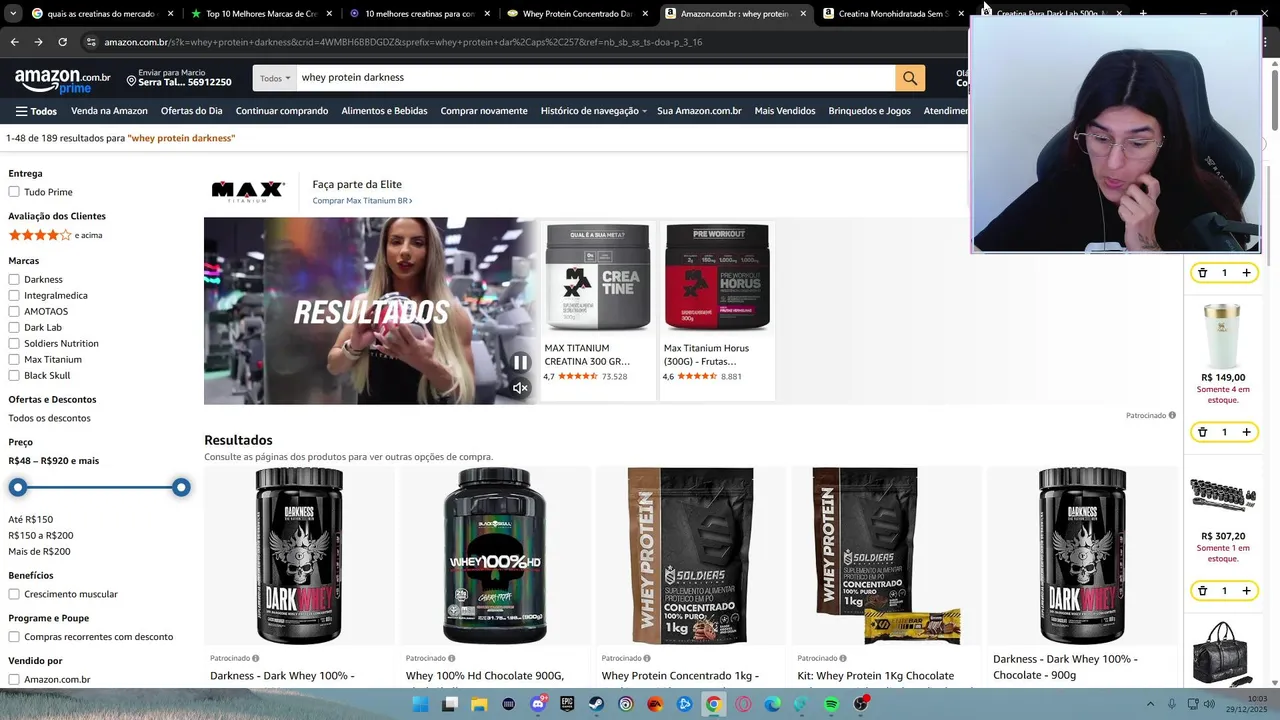Open Ofertas do Dia nav item

[192, 111]
